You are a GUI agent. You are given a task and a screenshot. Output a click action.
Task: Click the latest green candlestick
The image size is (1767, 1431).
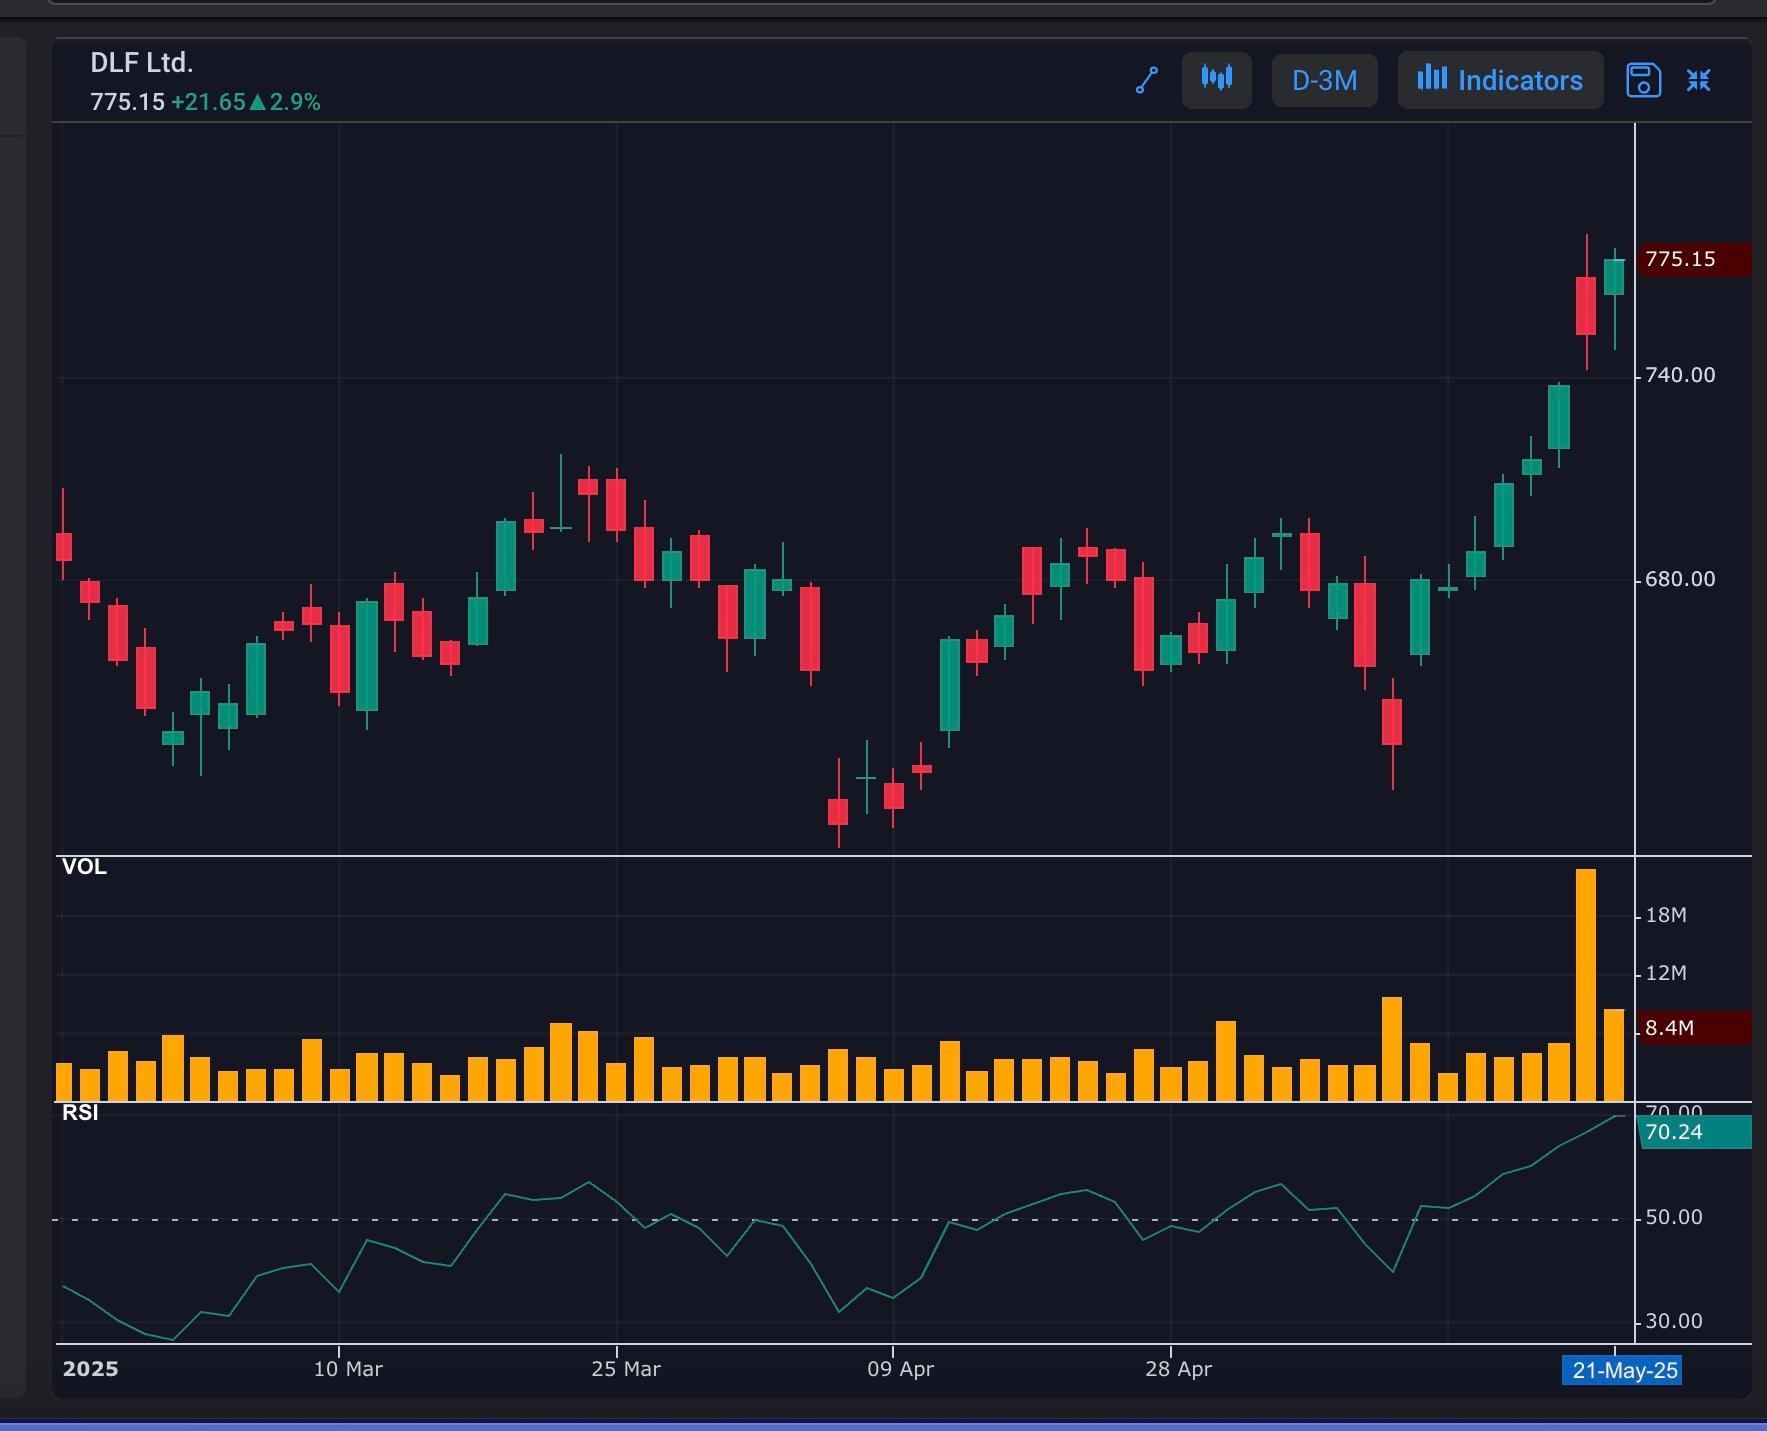[1614, 277]
